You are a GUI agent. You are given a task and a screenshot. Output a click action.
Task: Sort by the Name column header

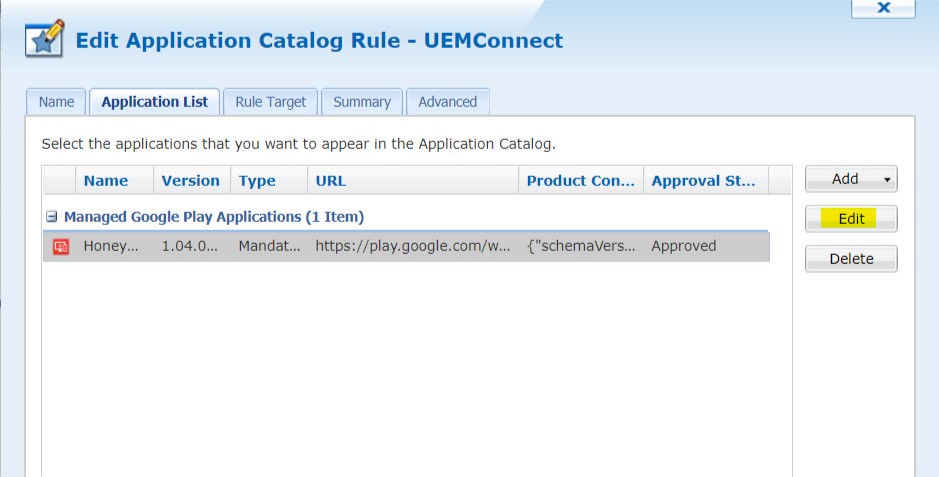click(114, 181)
